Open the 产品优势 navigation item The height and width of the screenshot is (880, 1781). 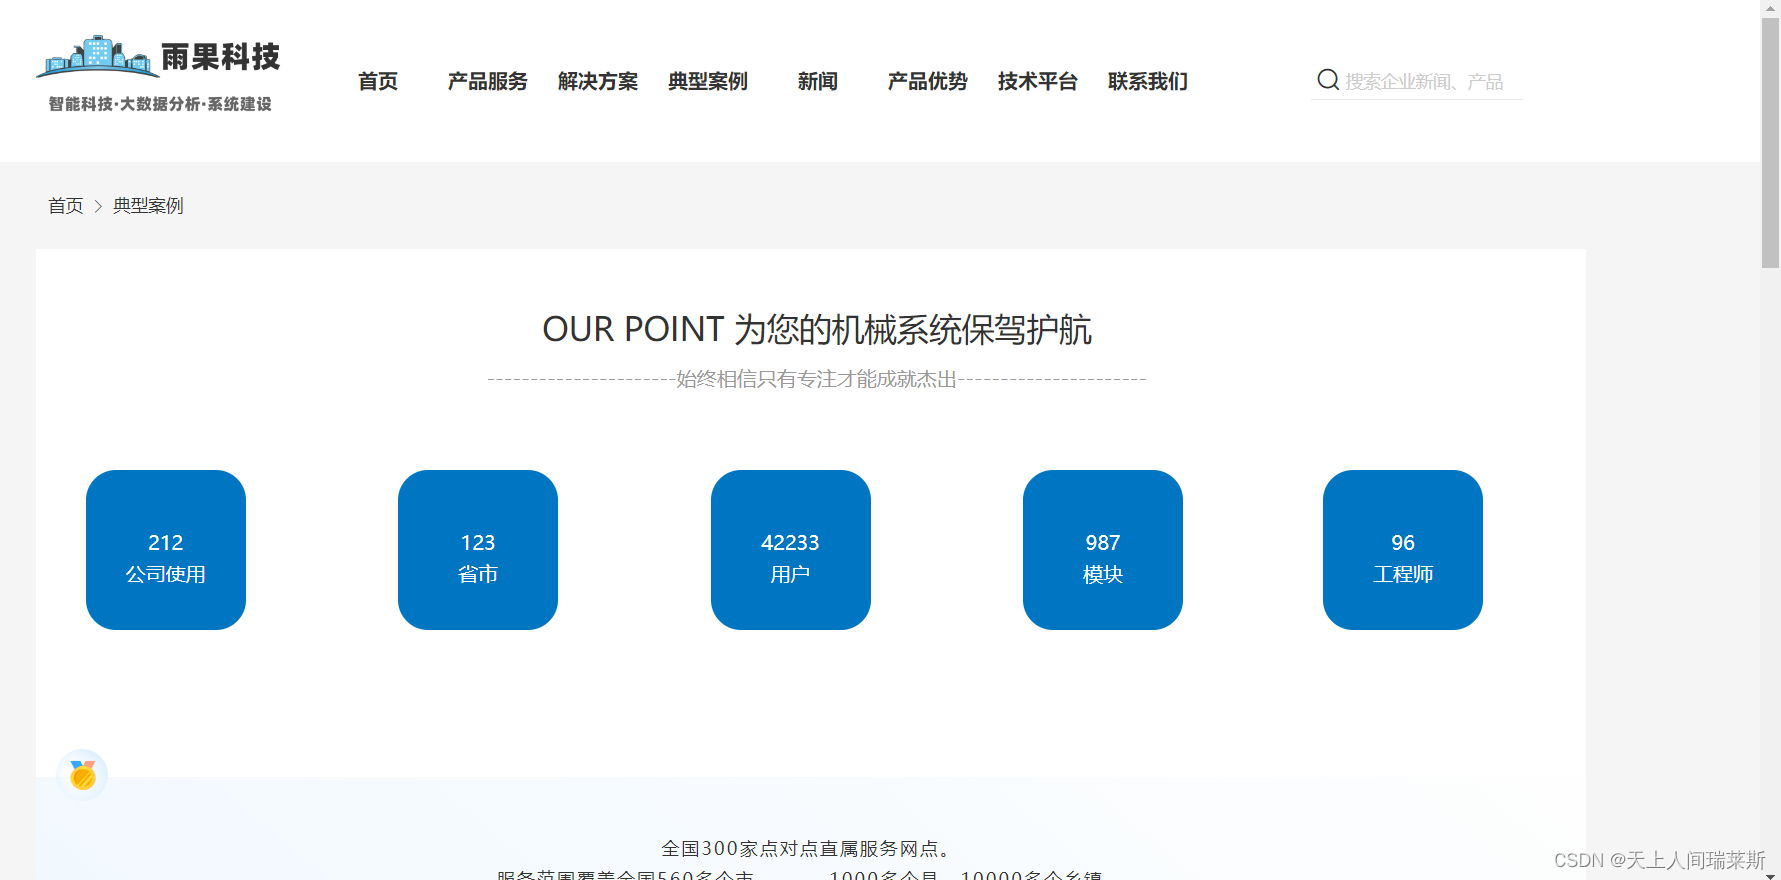click(928, 81)
